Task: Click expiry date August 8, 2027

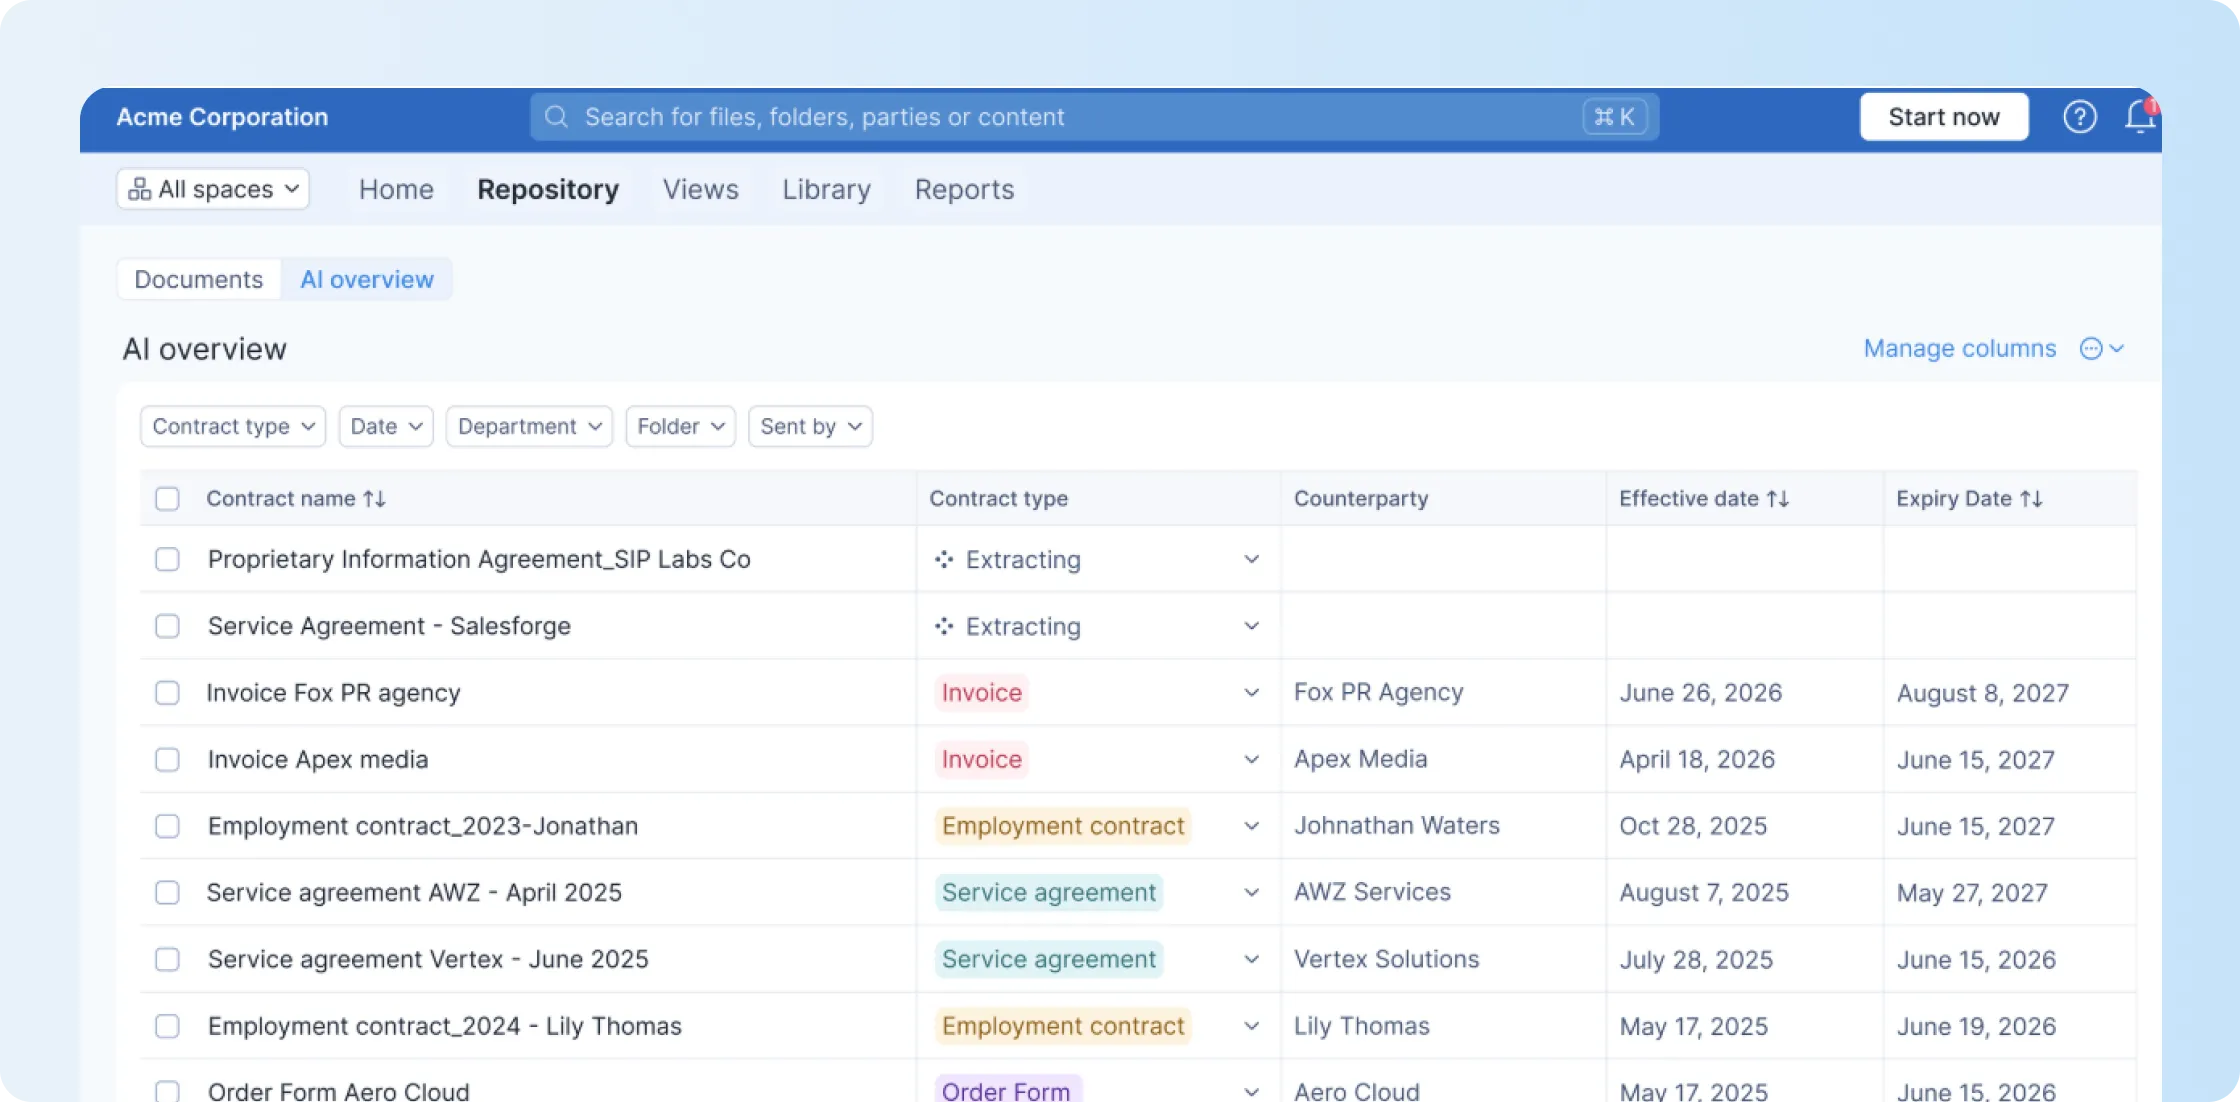Action: [1983, 693]
